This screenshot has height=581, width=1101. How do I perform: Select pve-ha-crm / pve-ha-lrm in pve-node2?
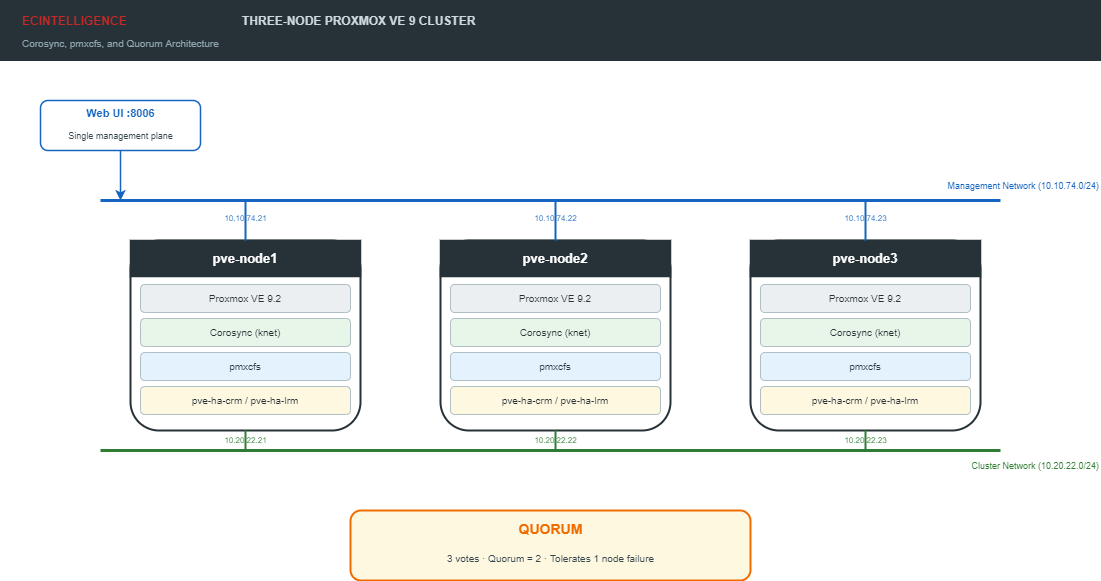tap(555, 400)
